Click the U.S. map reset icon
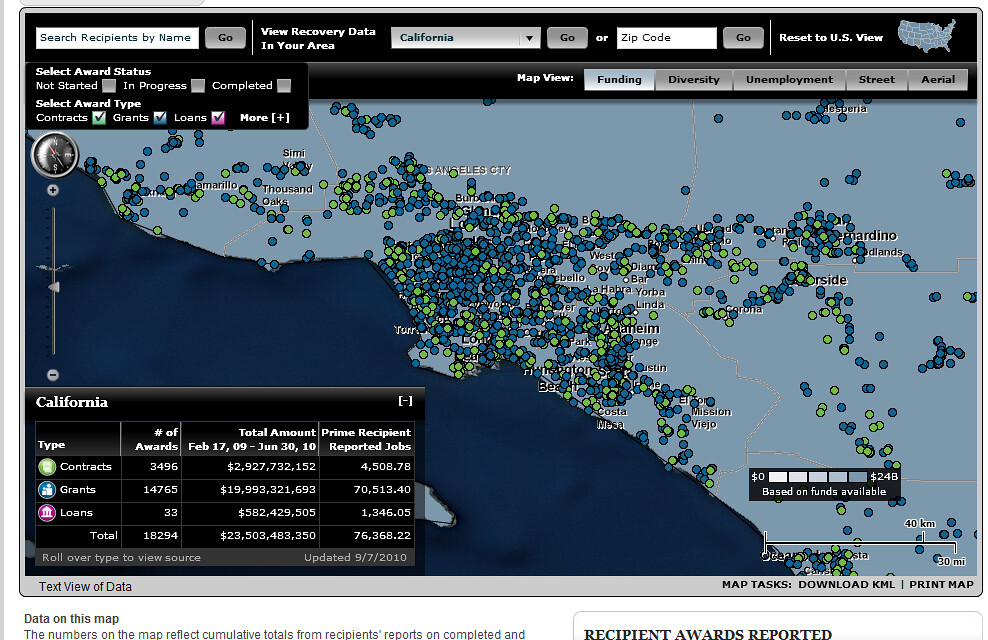This screenshot has width=988, height=640. (926, 36)
